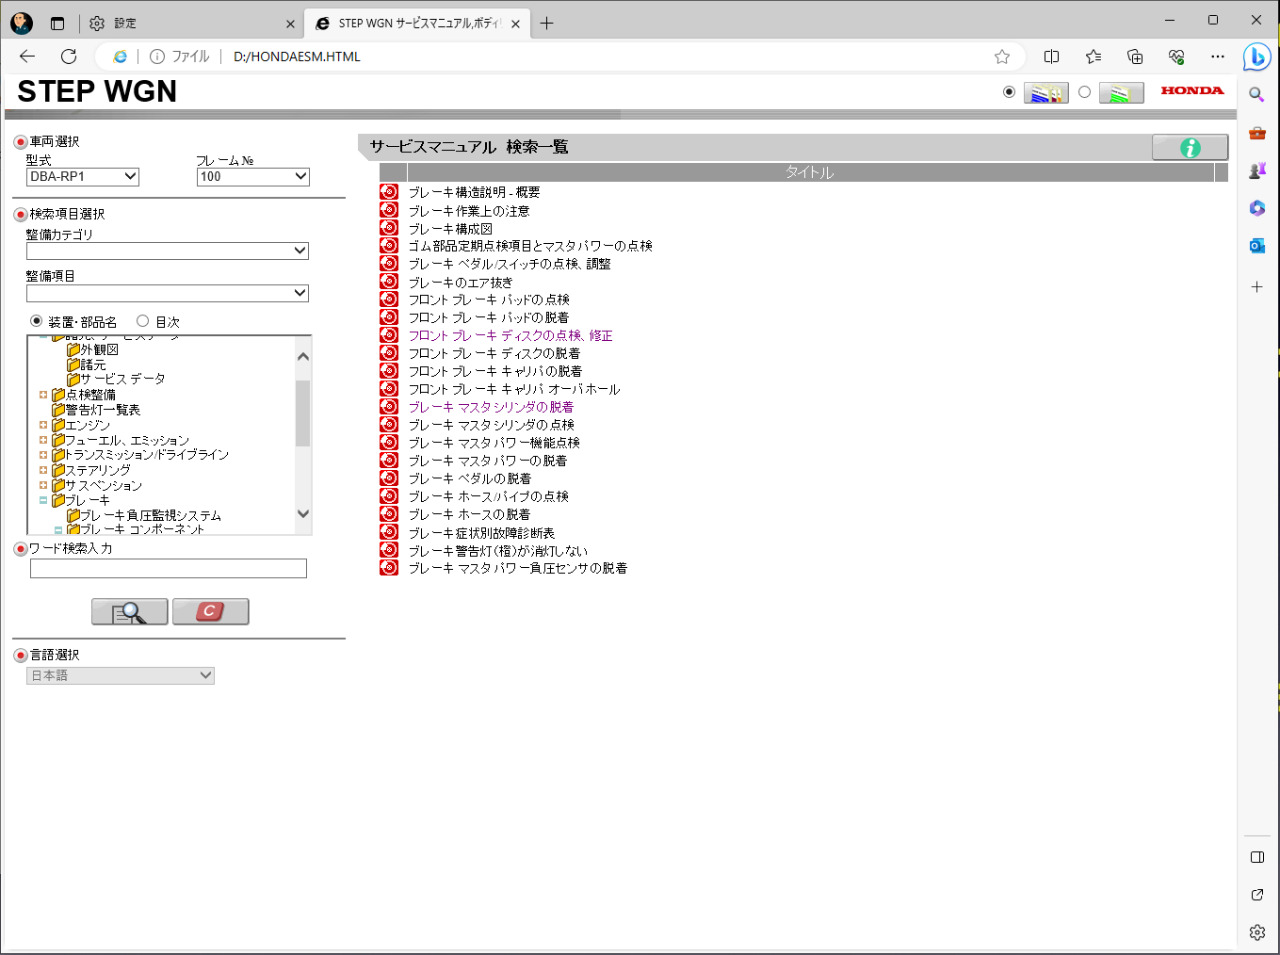The height and width of the screenshot is (955, 1280).
Task: Select the 装置・部品名 radio button
Action: [37, 321]
